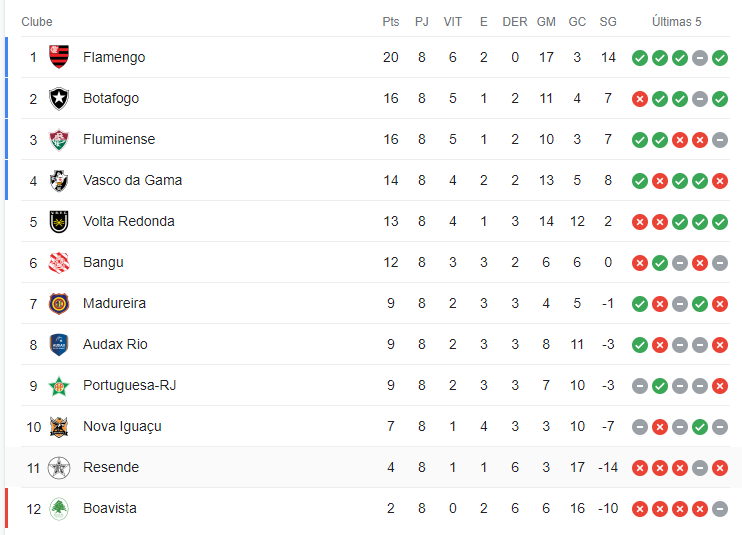Open the Nova Iguaçu team link
The image size is (742, 535).
click(x=122, y=427)
